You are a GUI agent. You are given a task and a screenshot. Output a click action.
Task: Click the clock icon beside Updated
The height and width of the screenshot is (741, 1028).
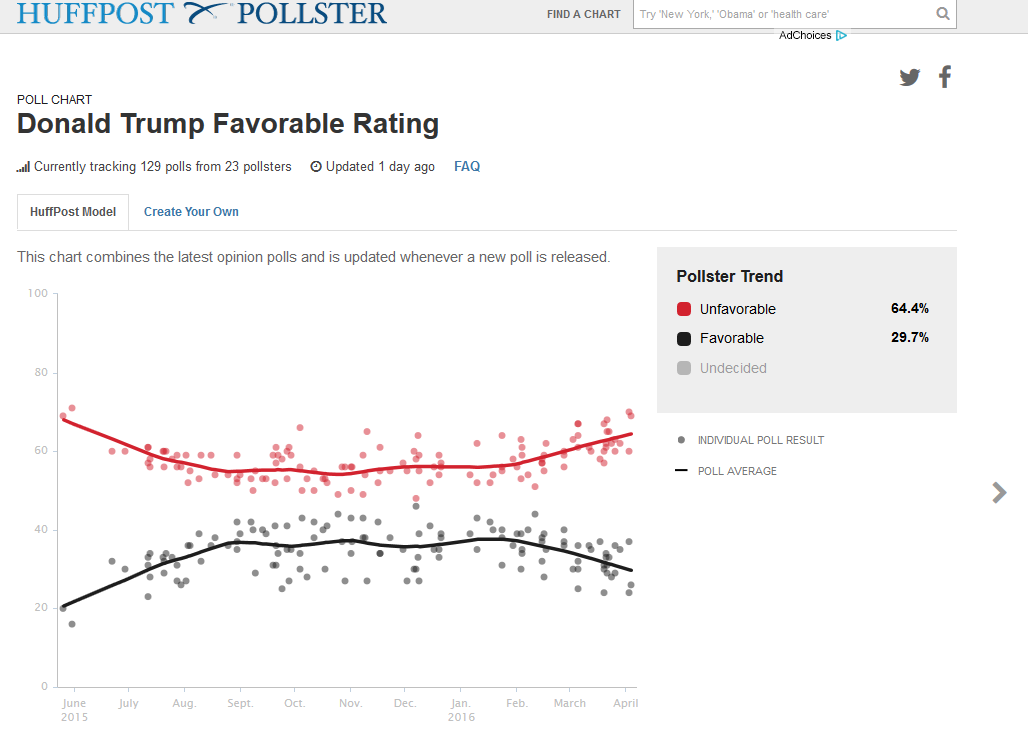point(316,167)
